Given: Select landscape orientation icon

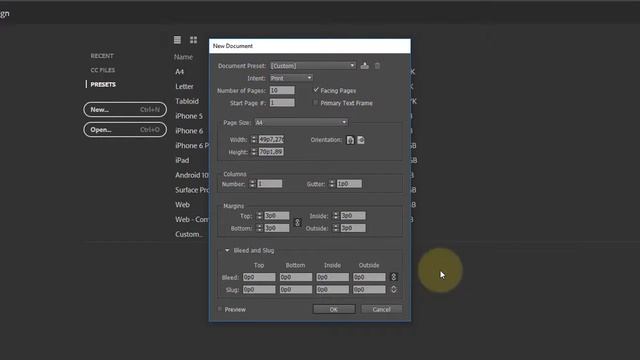Looking at the screenshot, I should [361, 140].
